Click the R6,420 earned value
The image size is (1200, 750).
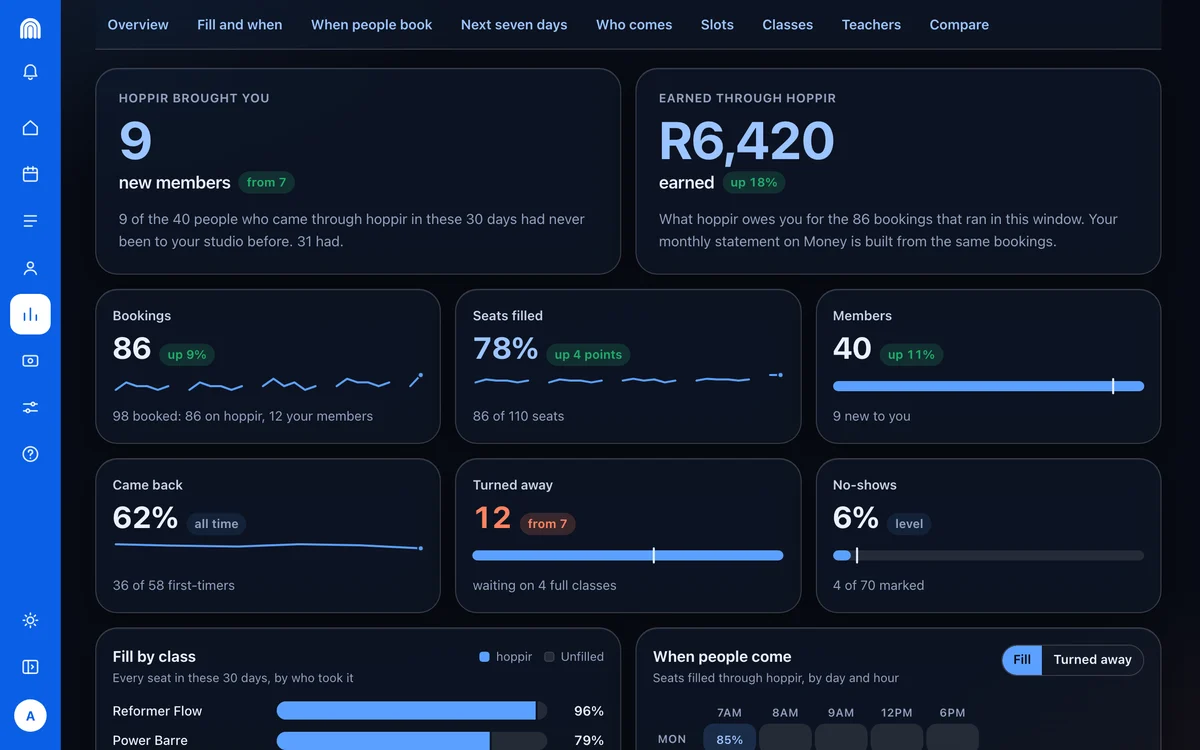coord(746,141)
